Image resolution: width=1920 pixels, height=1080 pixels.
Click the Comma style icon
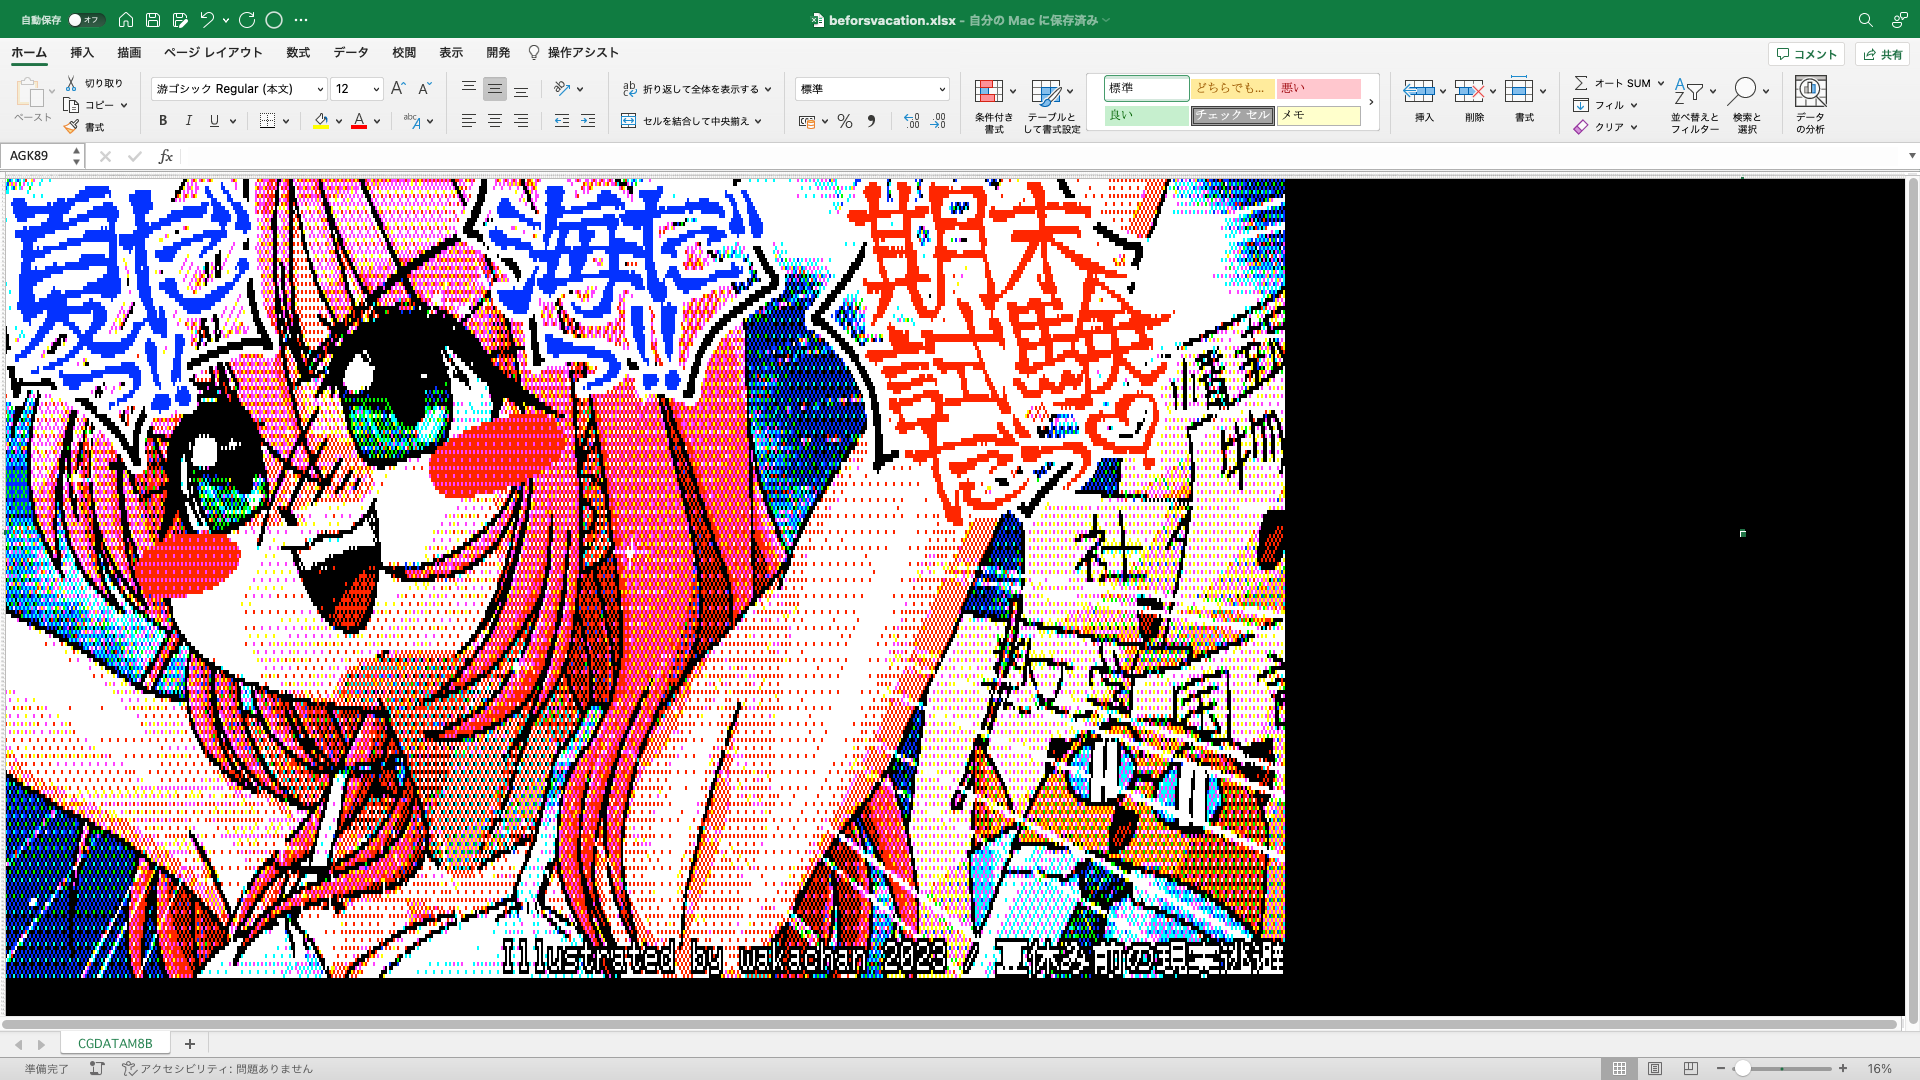(871, 121)
